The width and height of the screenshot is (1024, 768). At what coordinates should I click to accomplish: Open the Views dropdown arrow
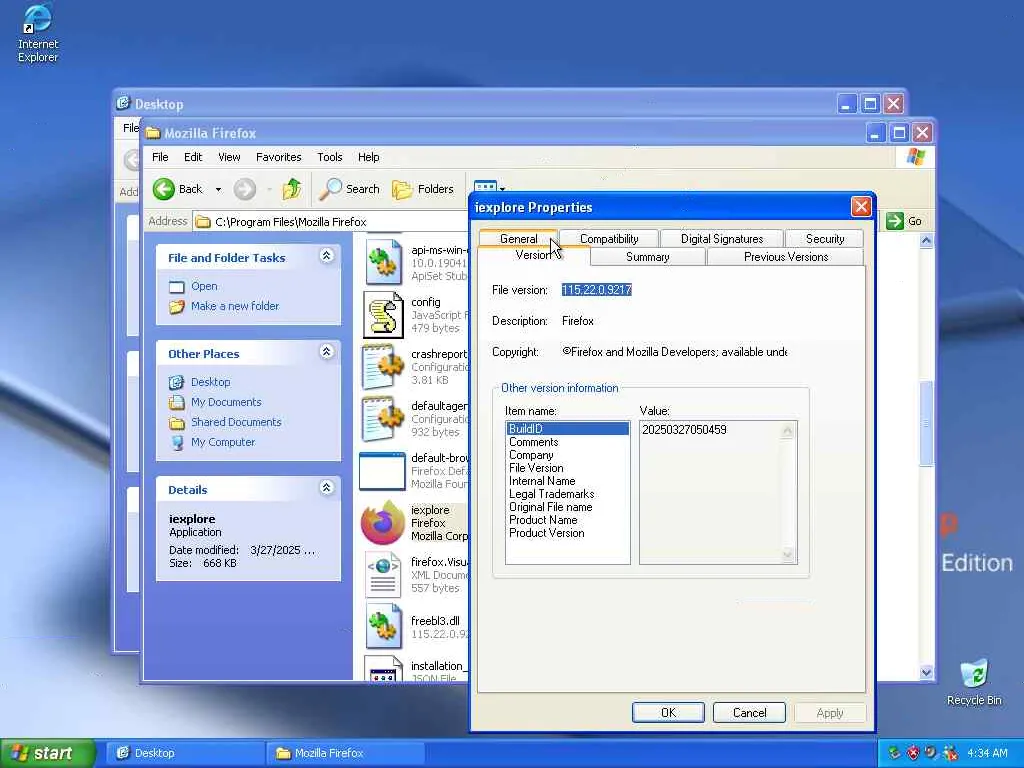[502, 189]
